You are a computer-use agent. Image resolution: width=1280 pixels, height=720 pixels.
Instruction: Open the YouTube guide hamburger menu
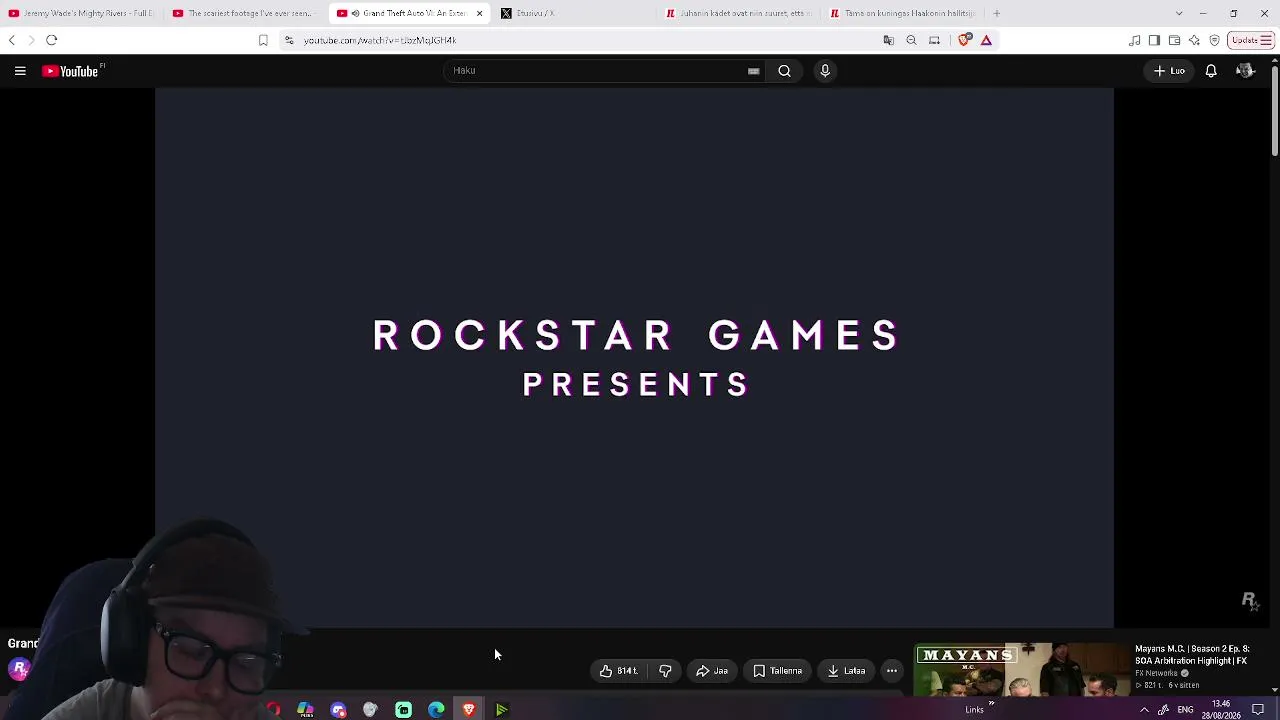tap(20, 71)
